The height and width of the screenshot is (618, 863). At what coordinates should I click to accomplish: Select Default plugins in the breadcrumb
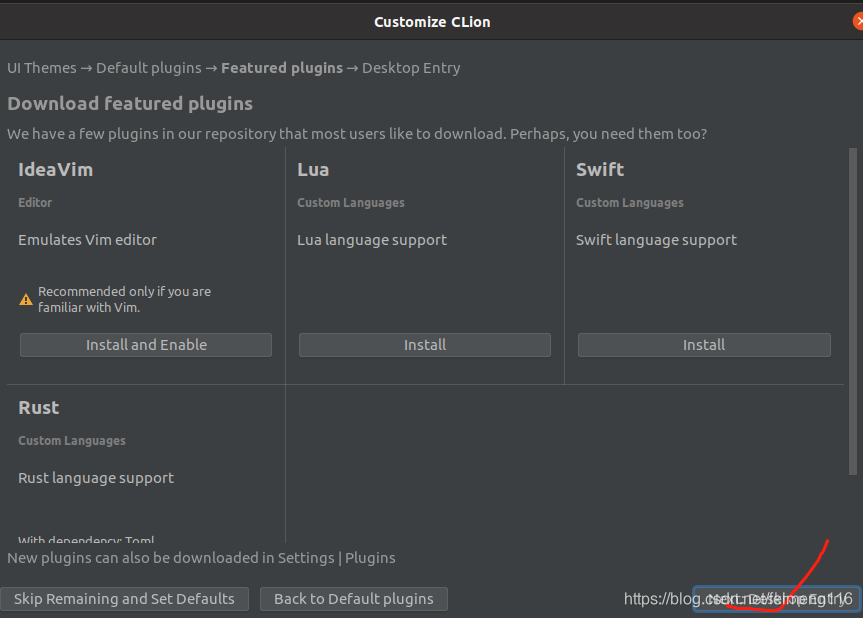[149, 68]
